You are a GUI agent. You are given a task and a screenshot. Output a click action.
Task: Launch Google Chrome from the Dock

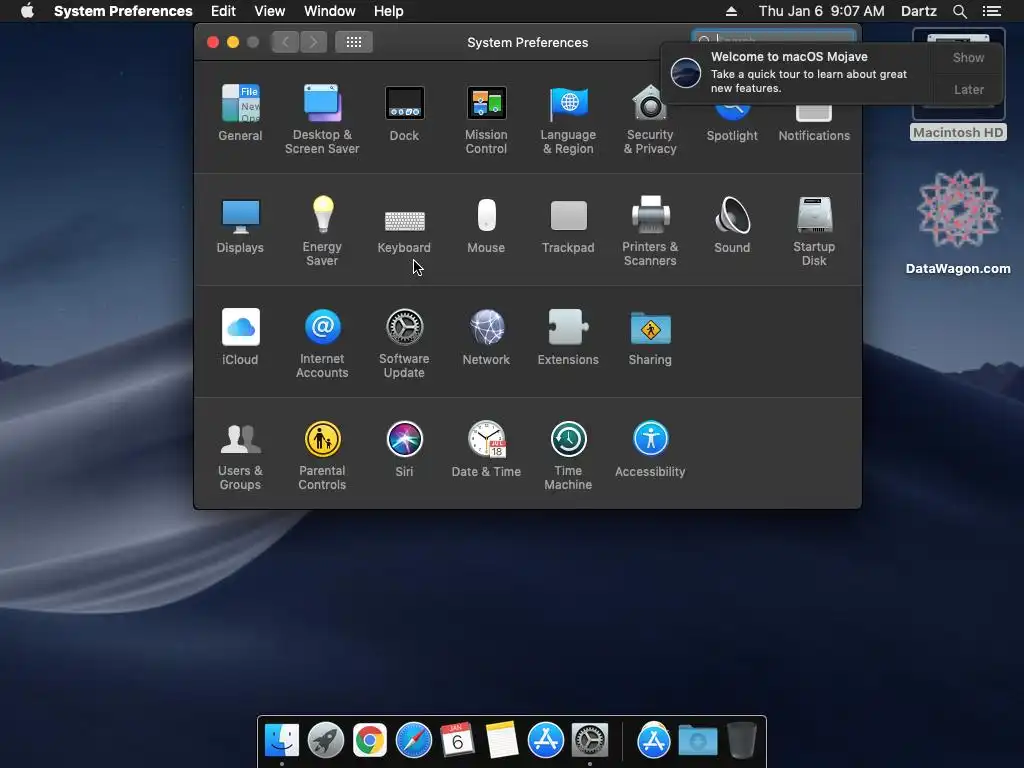pos(370,740)
